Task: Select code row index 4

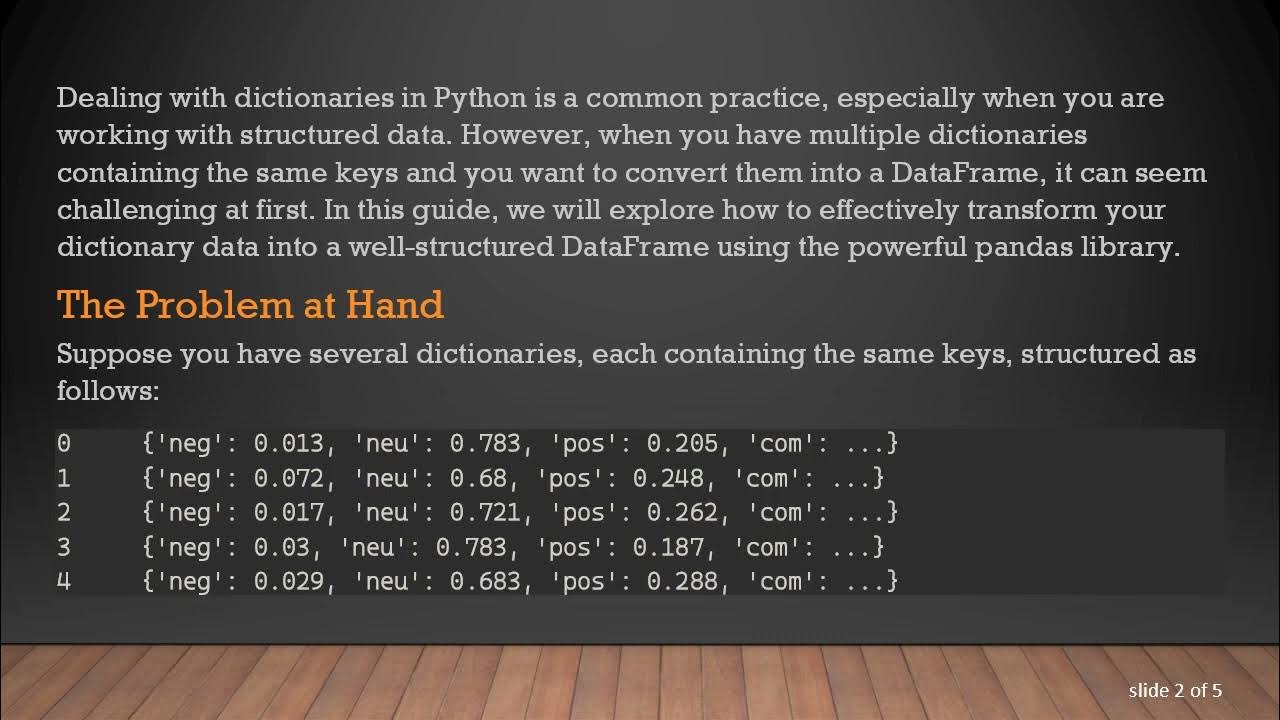Action: tap(64, 581)
